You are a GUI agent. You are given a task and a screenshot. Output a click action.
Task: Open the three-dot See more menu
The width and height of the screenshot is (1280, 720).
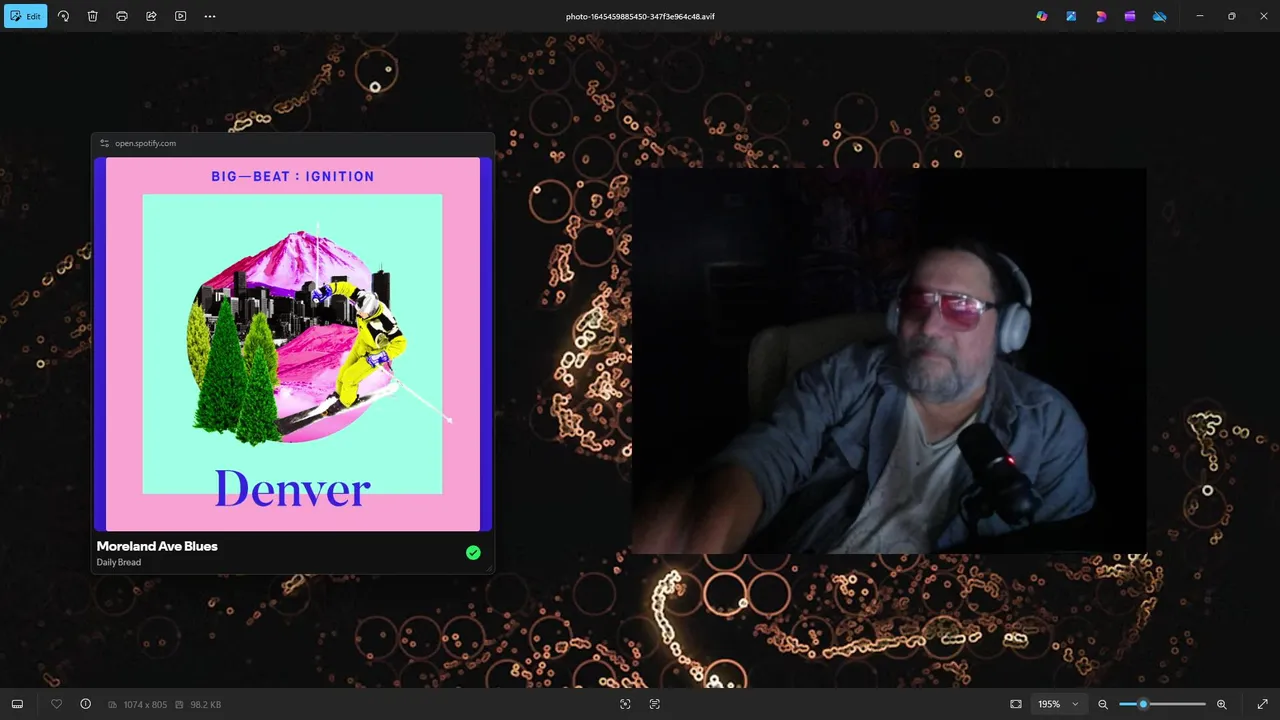coord(209,16)
